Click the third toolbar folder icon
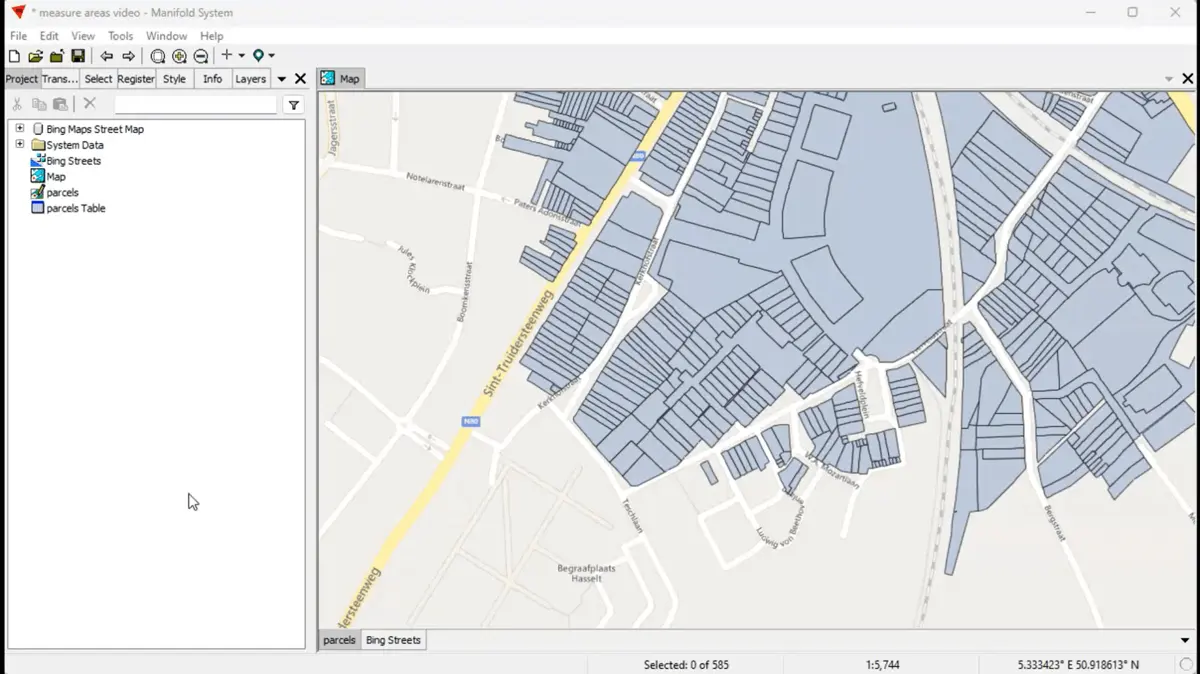The height and width of the screenshot is (674, 1200). click(x=56, y=56)
